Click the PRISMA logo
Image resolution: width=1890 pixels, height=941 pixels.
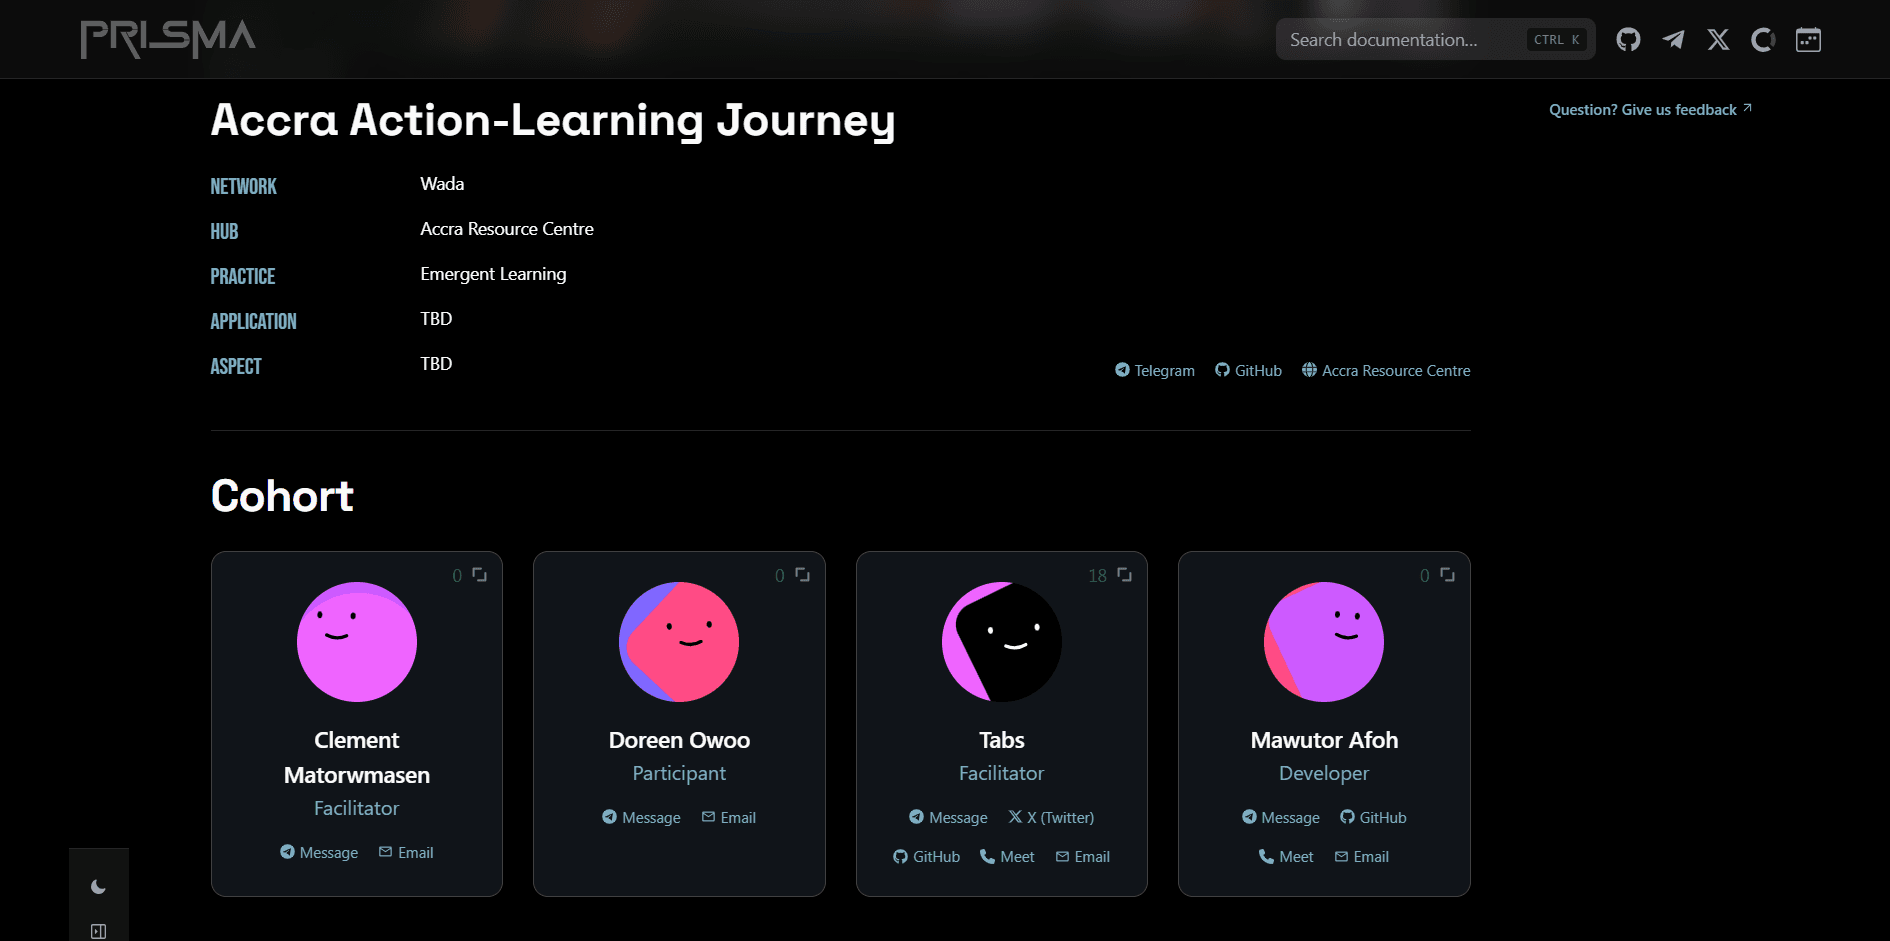[168, 39]
